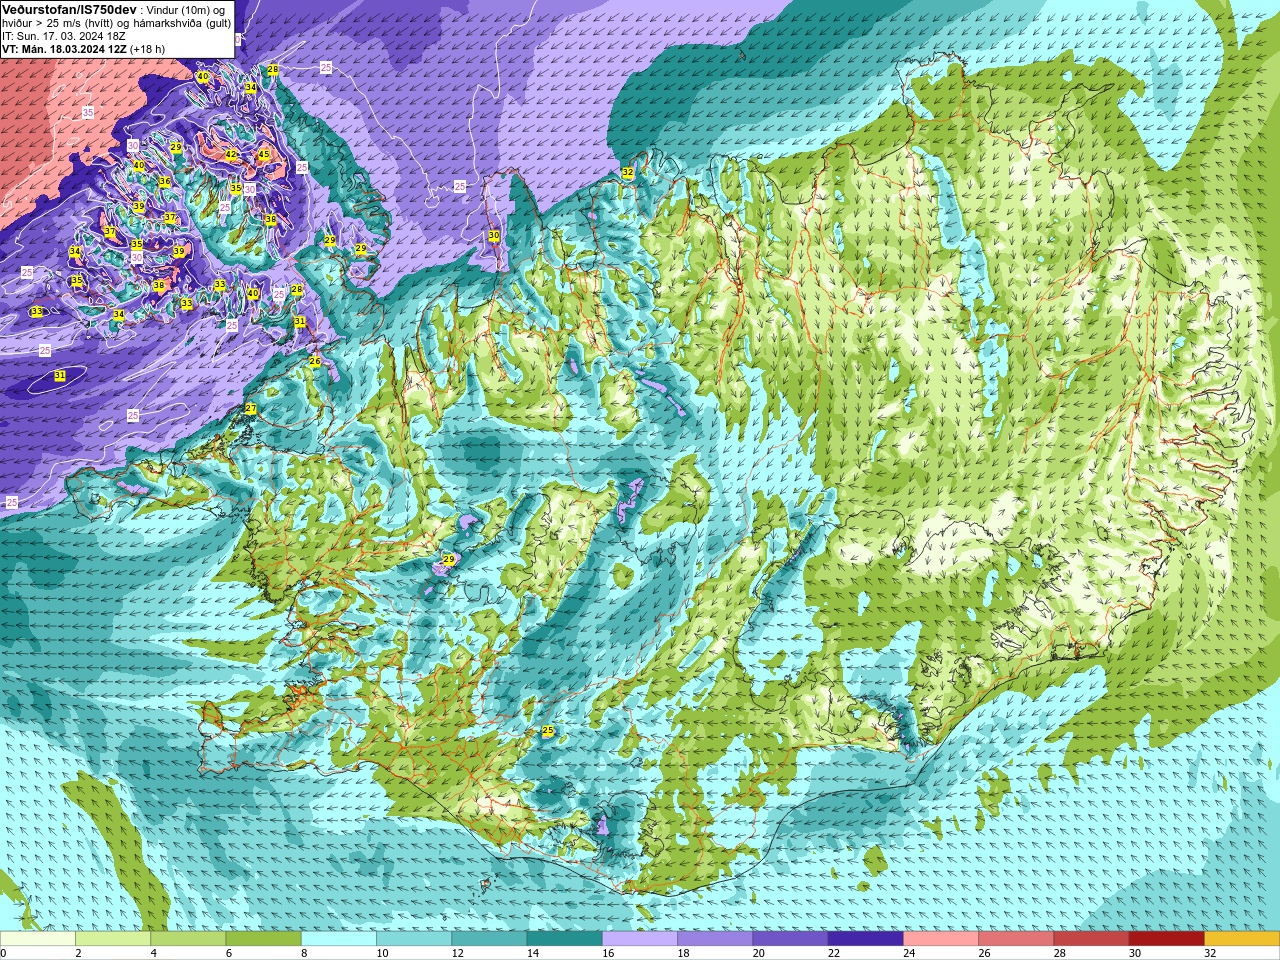Pick the 20–22 m/s violet legend swatch
The width and height of the screenshot is (1280, 960).
tap(790, 939)
